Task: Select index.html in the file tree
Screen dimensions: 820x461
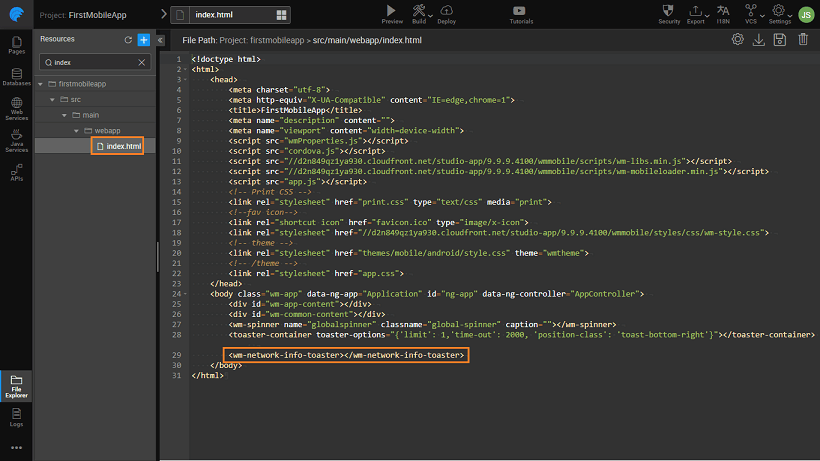Action: [118, 146]
